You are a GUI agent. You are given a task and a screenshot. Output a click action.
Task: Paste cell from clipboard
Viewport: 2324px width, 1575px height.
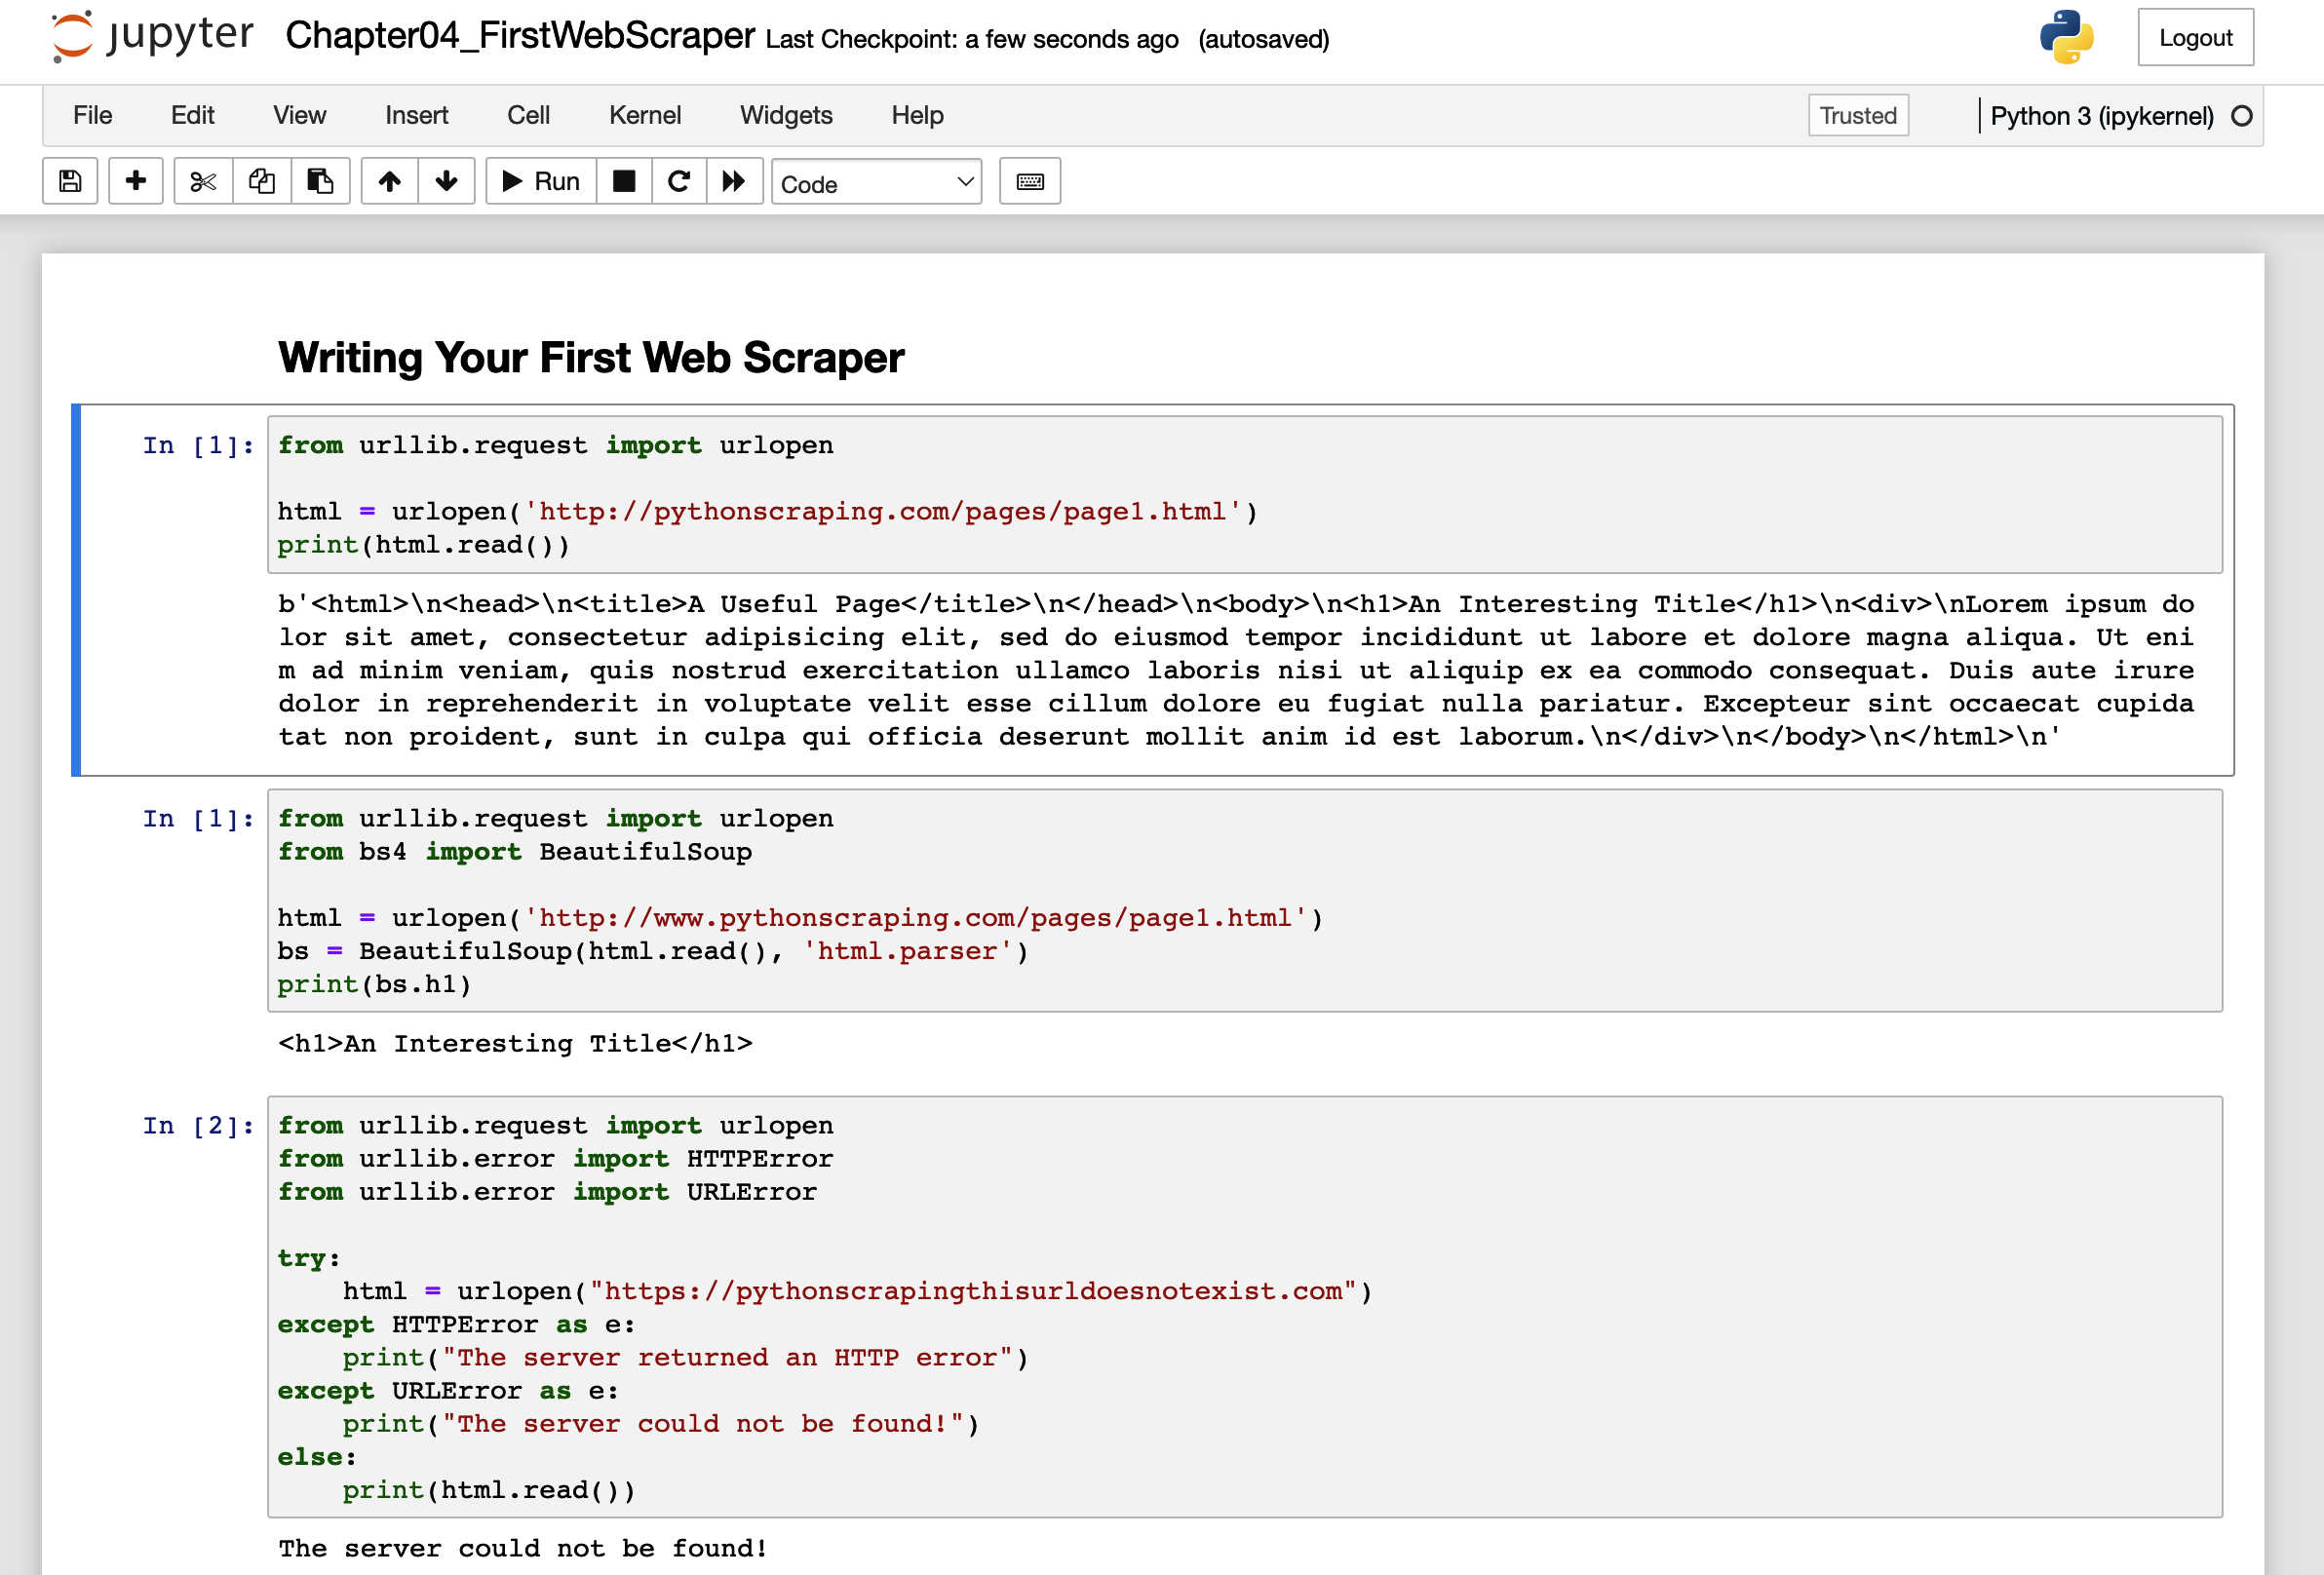point(320,181)
